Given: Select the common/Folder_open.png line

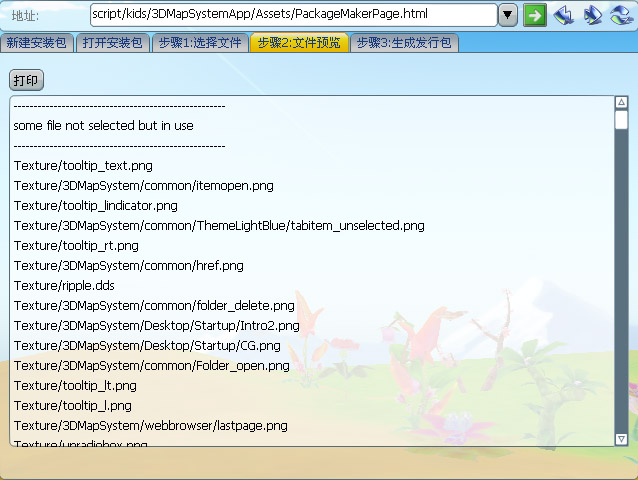Looking at the screenshot, I should pyautogui.click(x=151, y=366).
